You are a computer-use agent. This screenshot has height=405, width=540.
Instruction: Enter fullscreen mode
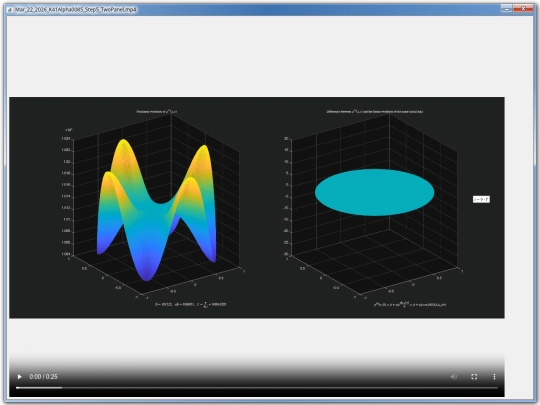coord(474,377)
